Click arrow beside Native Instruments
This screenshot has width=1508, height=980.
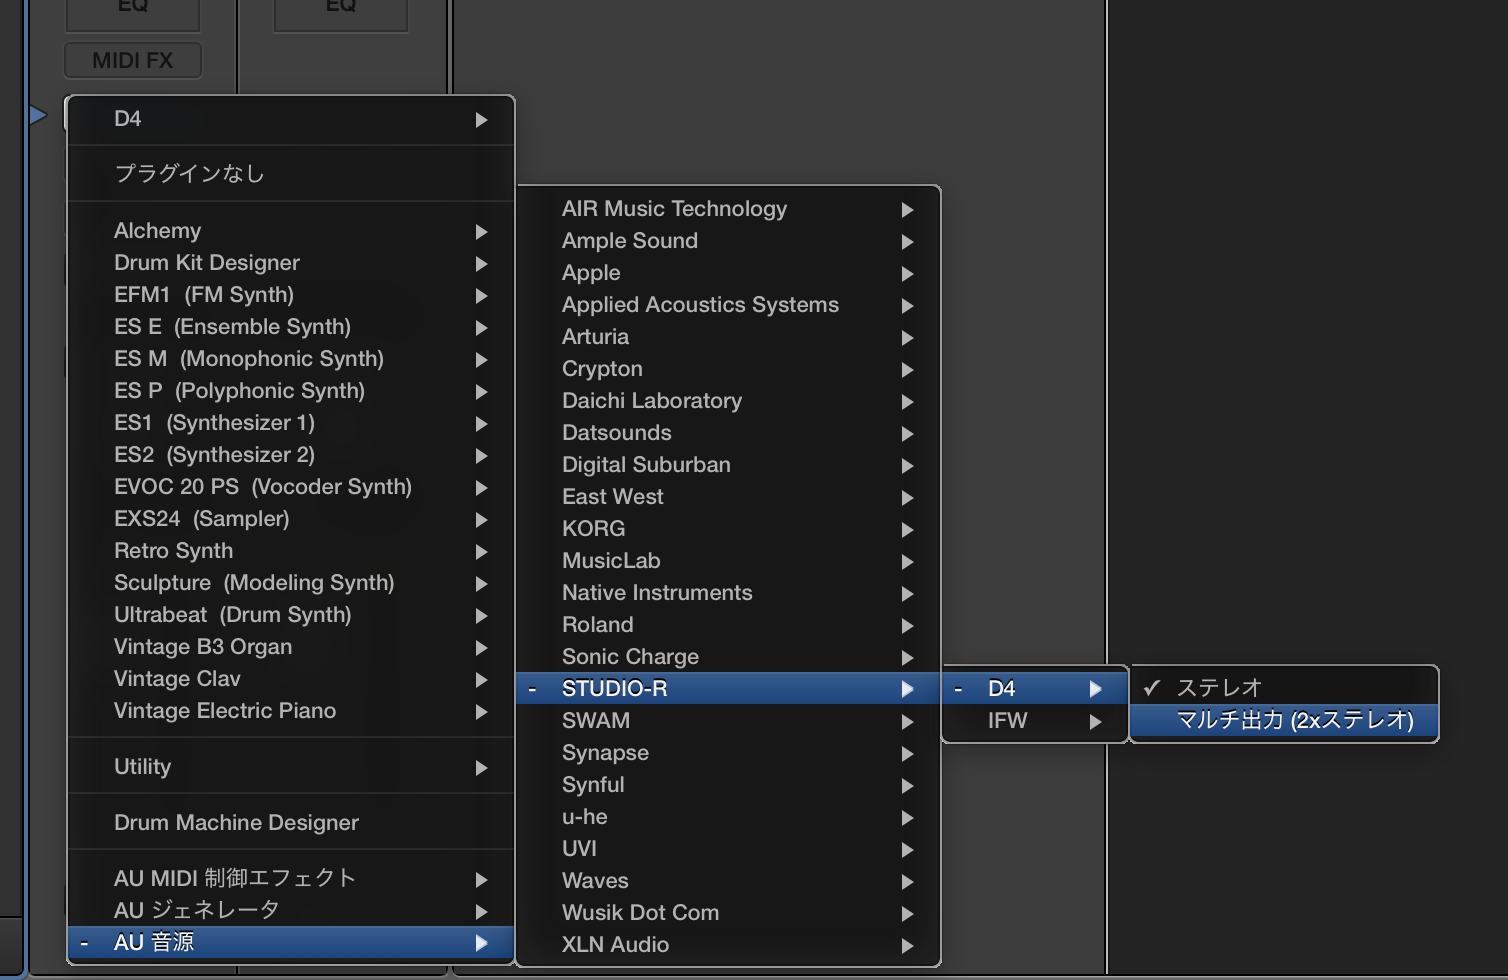(907, 594)
